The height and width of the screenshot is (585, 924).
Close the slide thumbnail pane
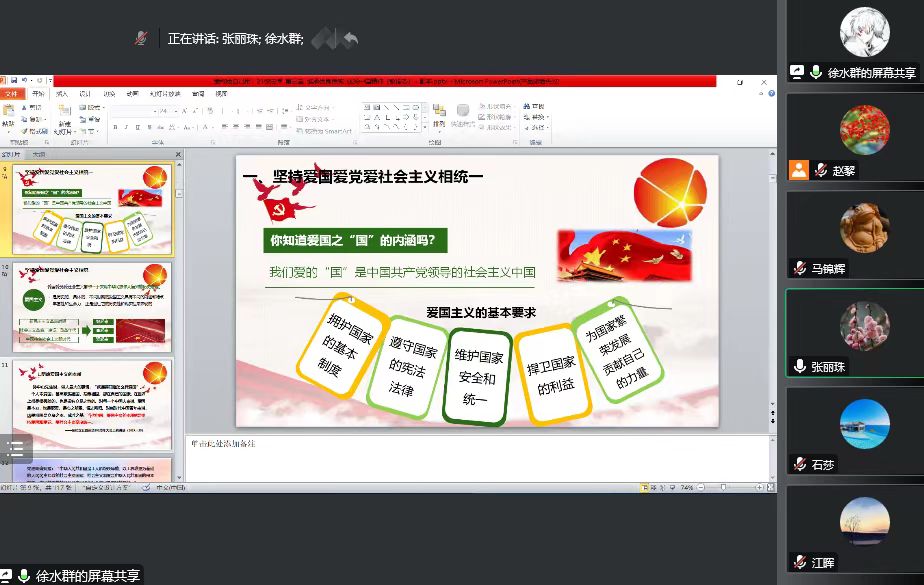[178, 155]
